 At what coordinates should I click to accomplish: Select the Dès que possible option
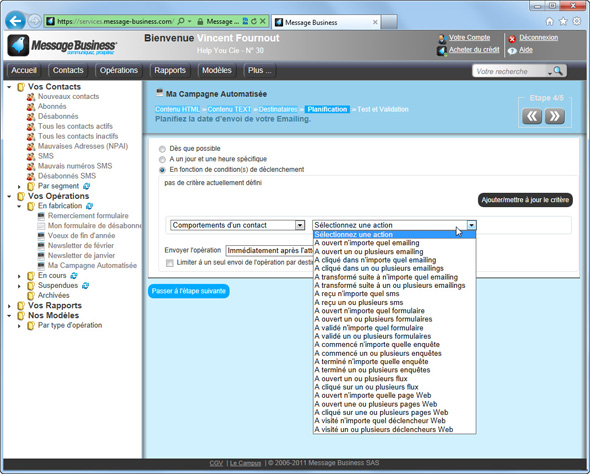pyautogui.click(x=162, y=149)
